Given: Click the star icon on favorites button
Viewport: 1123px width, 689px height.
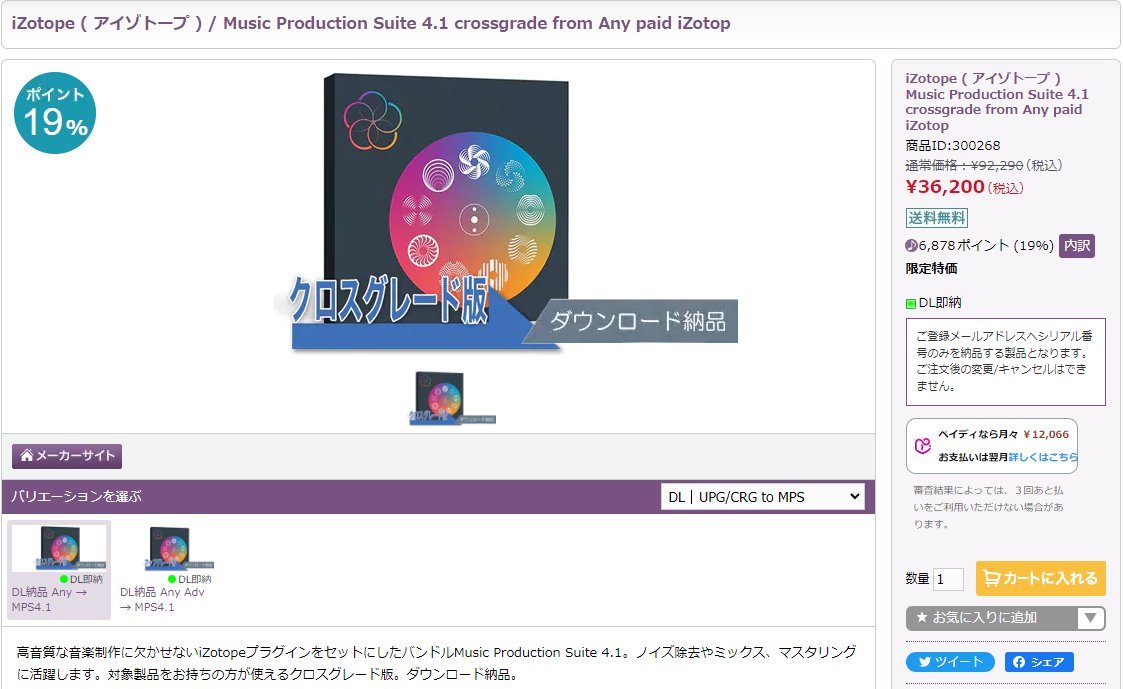Looking at the screenshot, I should tap(922, 617).
